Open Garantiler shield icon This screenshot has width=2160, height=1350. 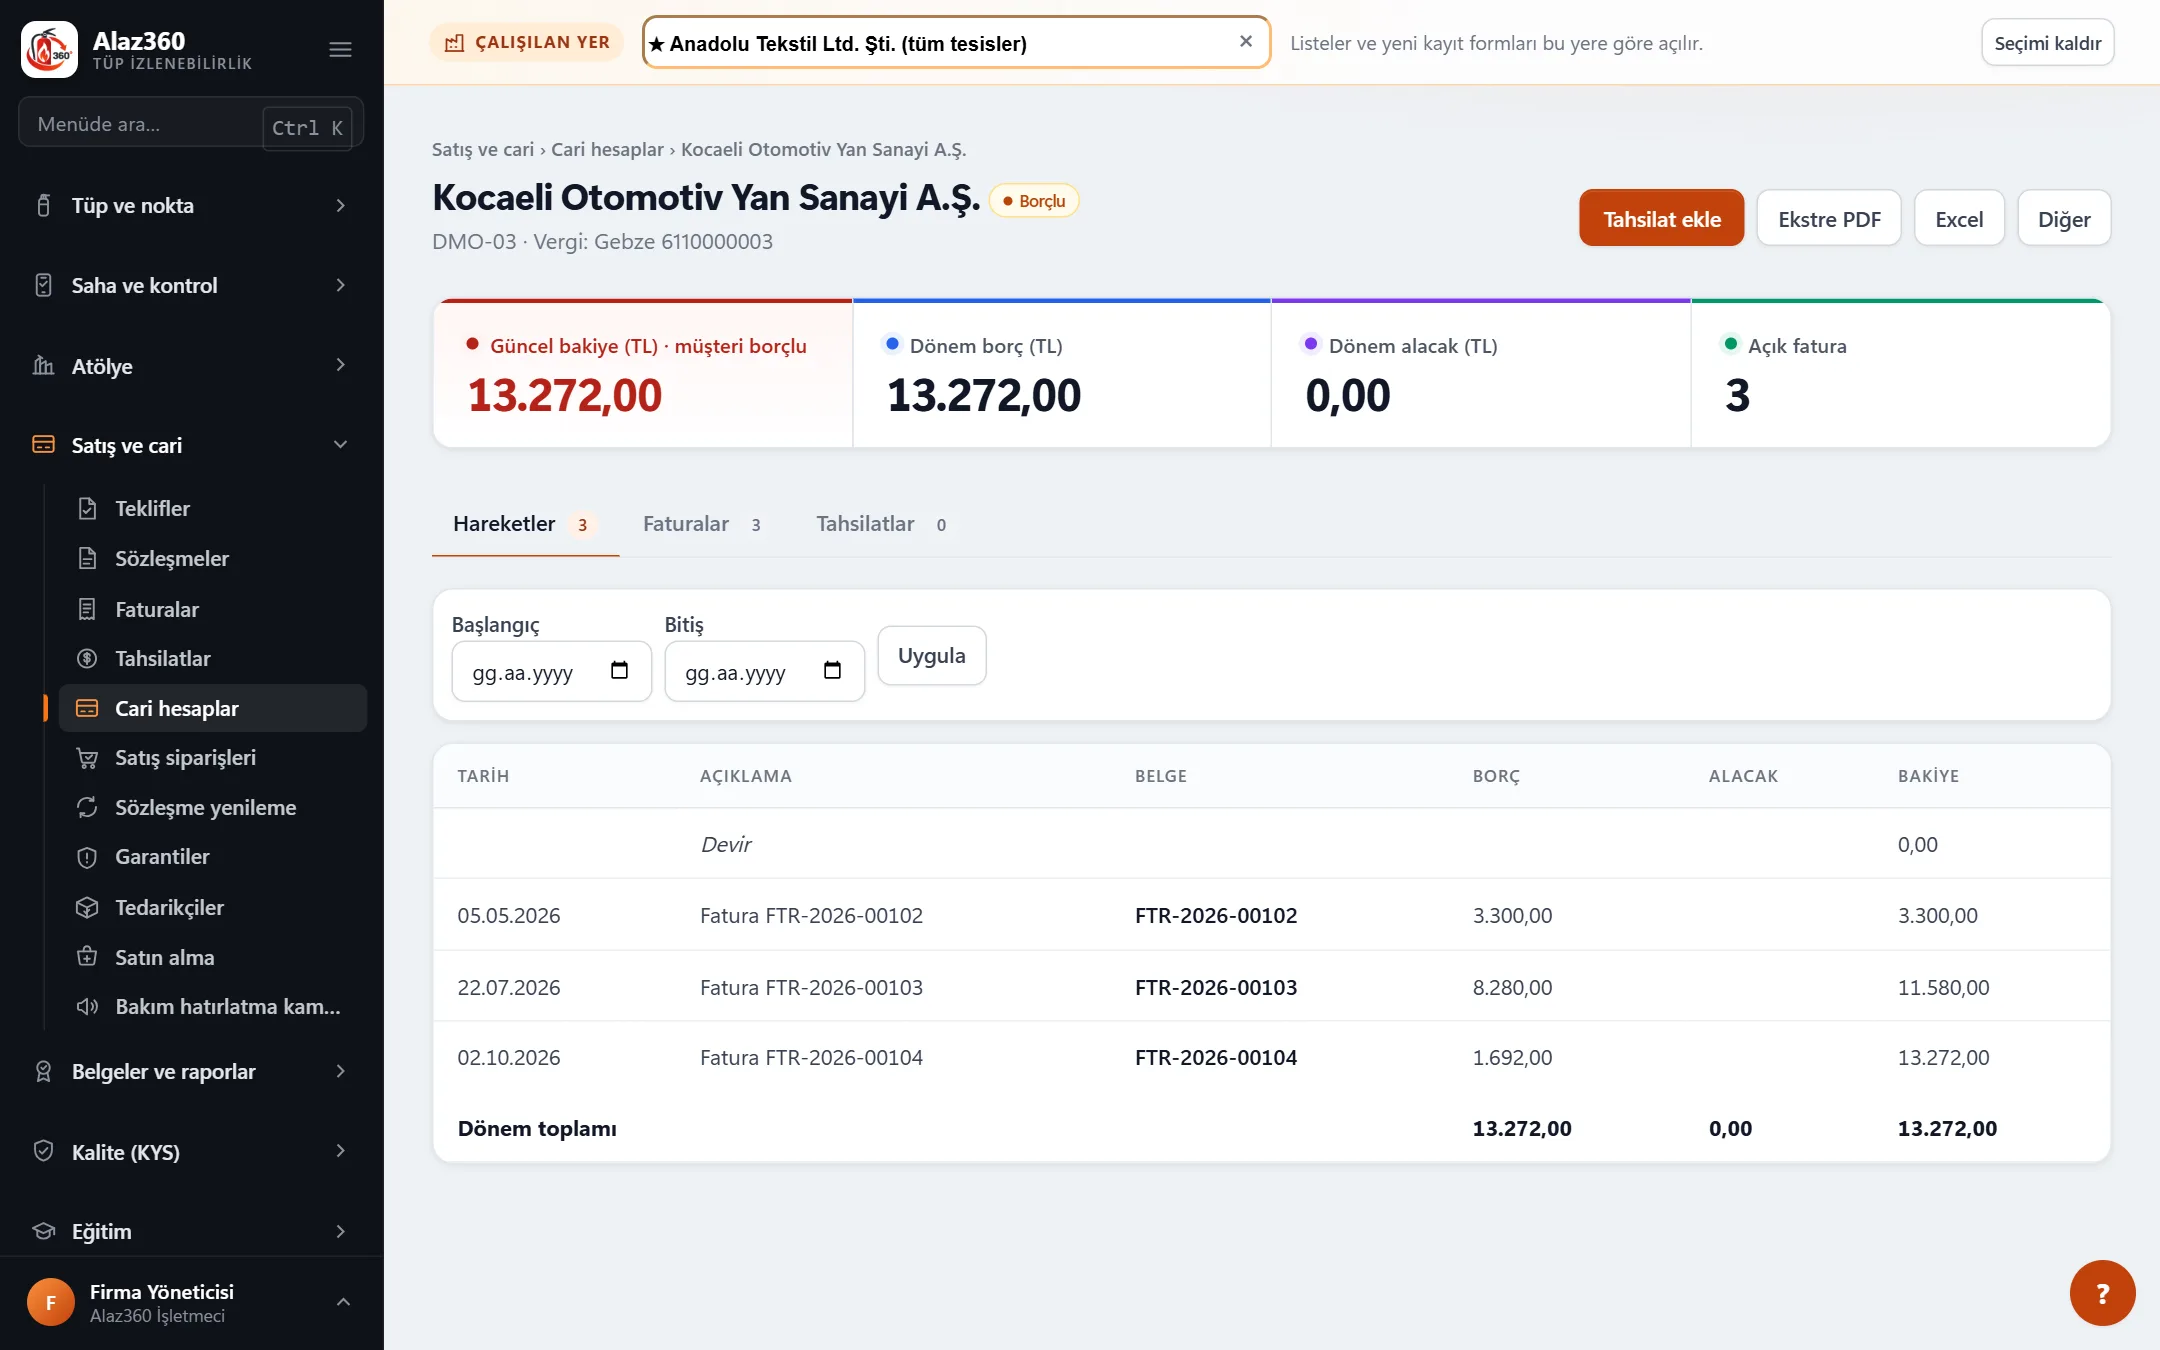click(x=87, y=857)
